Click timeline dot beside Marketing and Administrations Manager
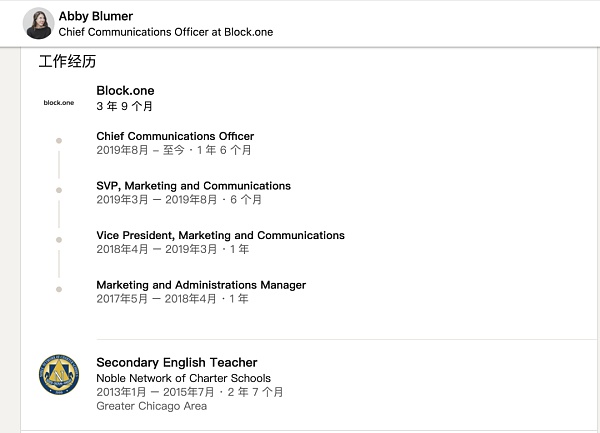600x433 pixels. point(59,289)
